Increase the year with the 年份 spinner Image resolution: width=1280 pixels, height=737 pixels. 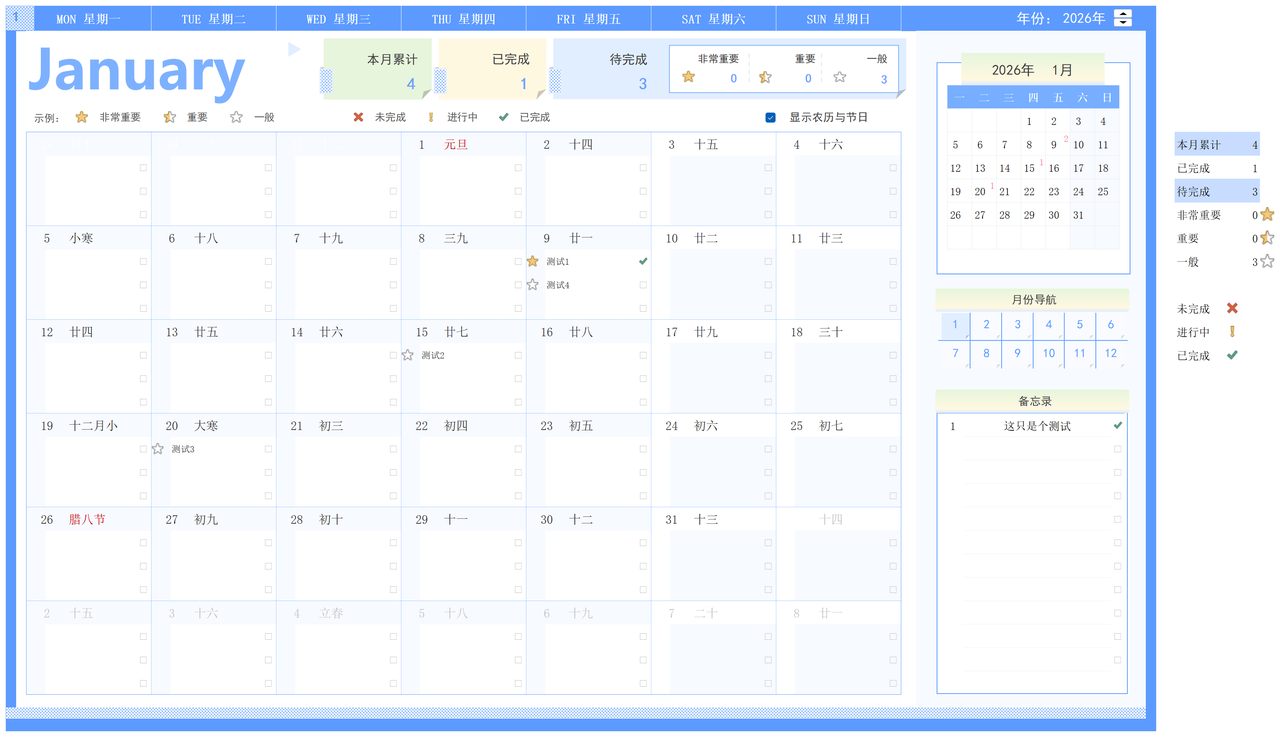coord(1123,14)
